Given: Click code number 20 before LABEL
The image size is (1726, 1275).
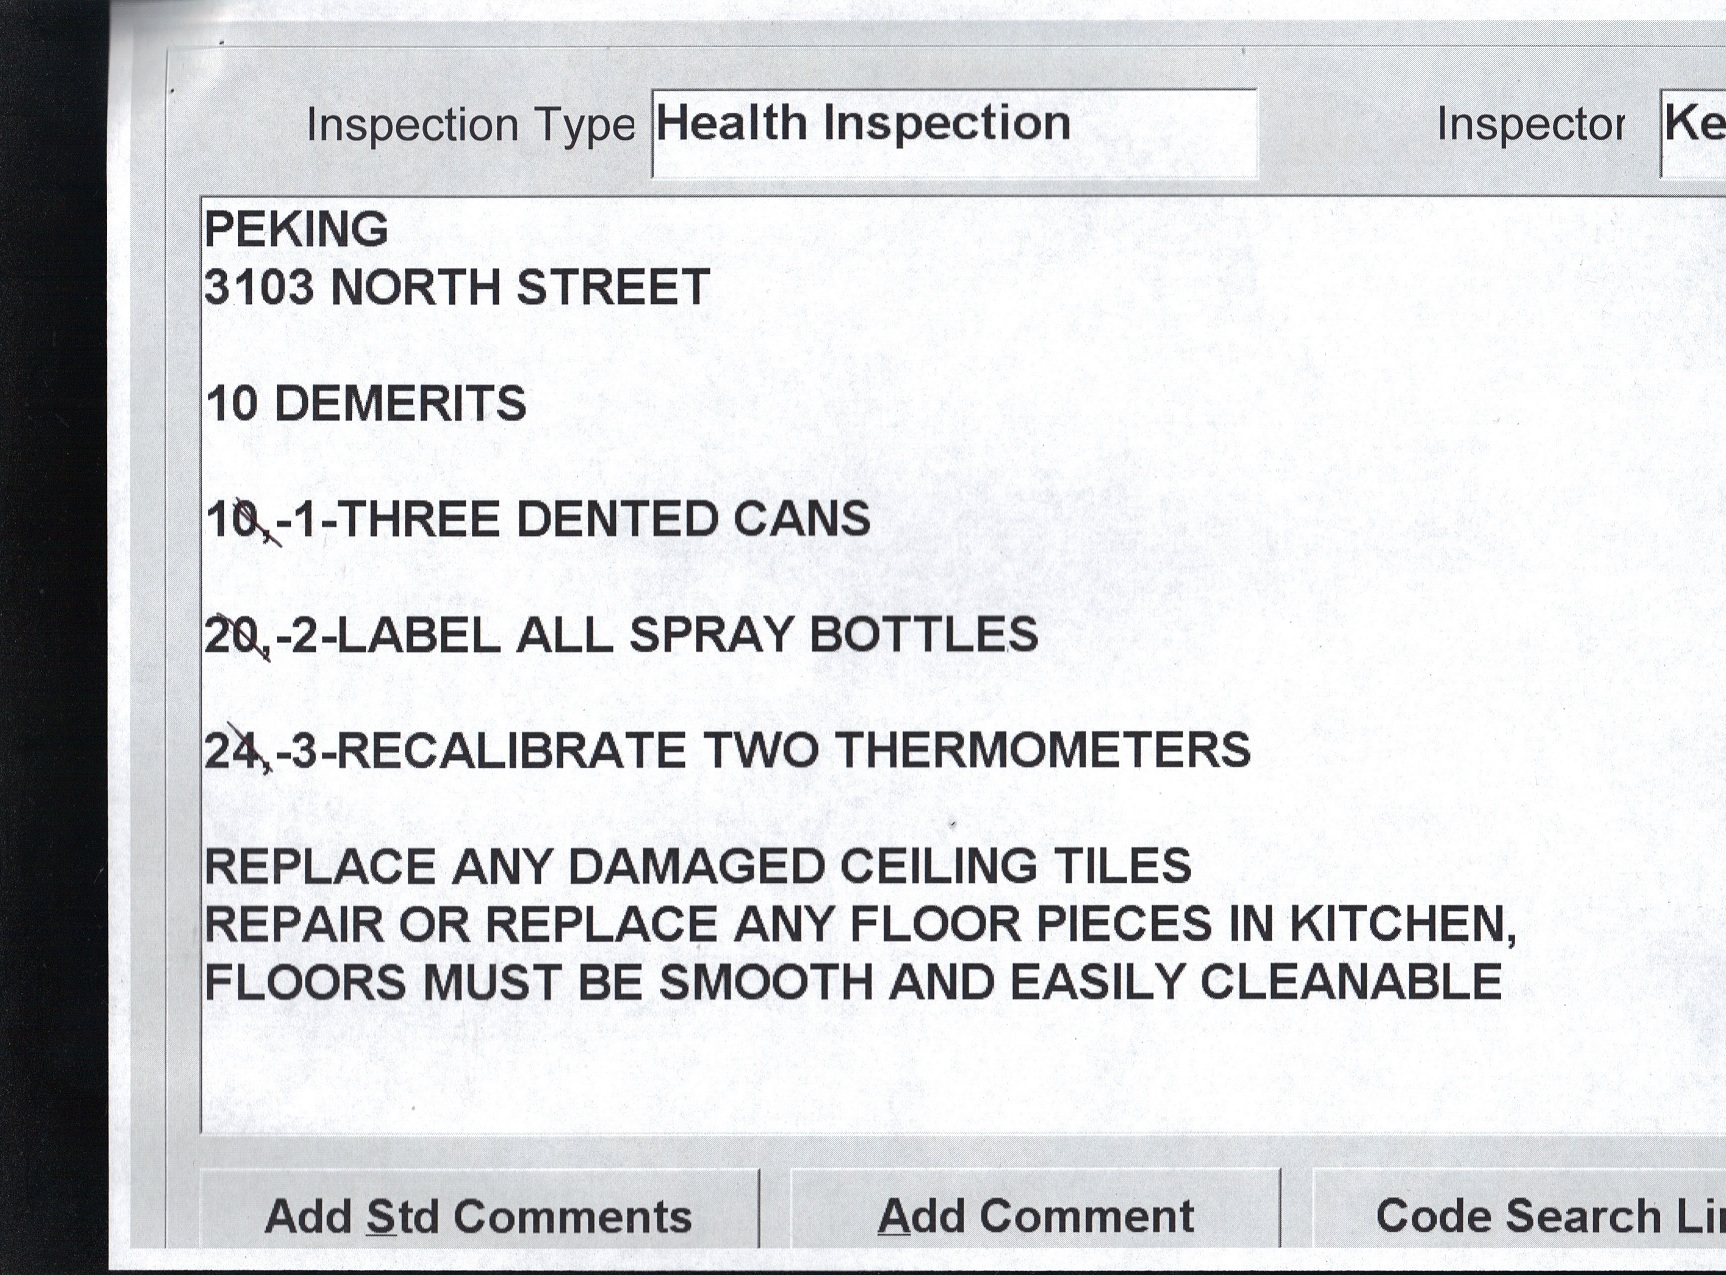Looking at the screenshot, I should pos(231,635).
